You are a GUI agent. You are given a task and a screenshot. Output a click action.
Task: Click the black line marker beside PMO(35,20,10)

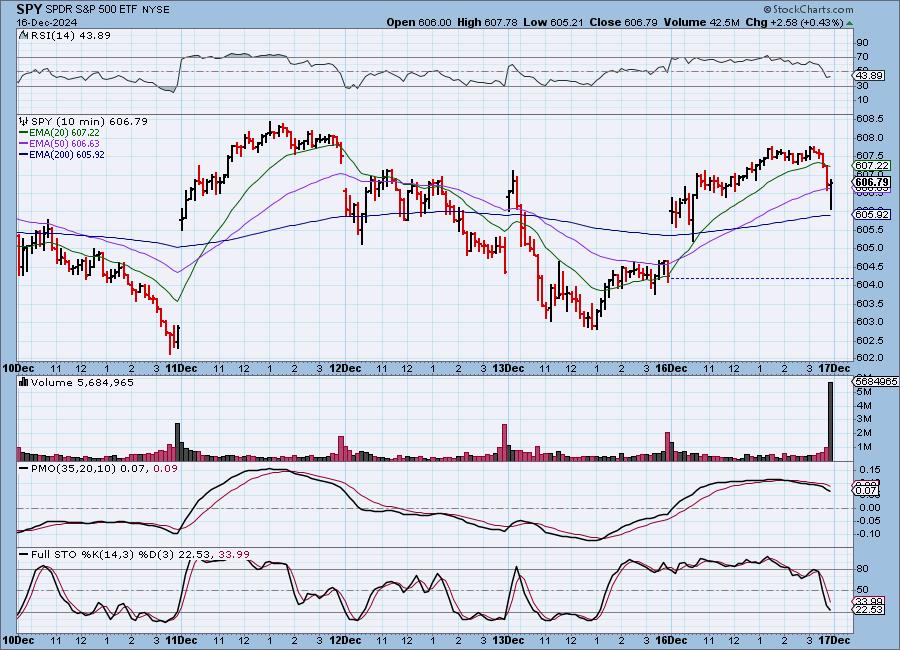pos(24,469)
